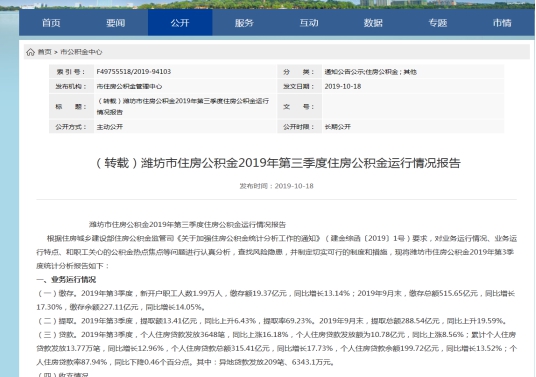Click the 公开时限 label
The image size is (536, 377).
pos(298,127)
